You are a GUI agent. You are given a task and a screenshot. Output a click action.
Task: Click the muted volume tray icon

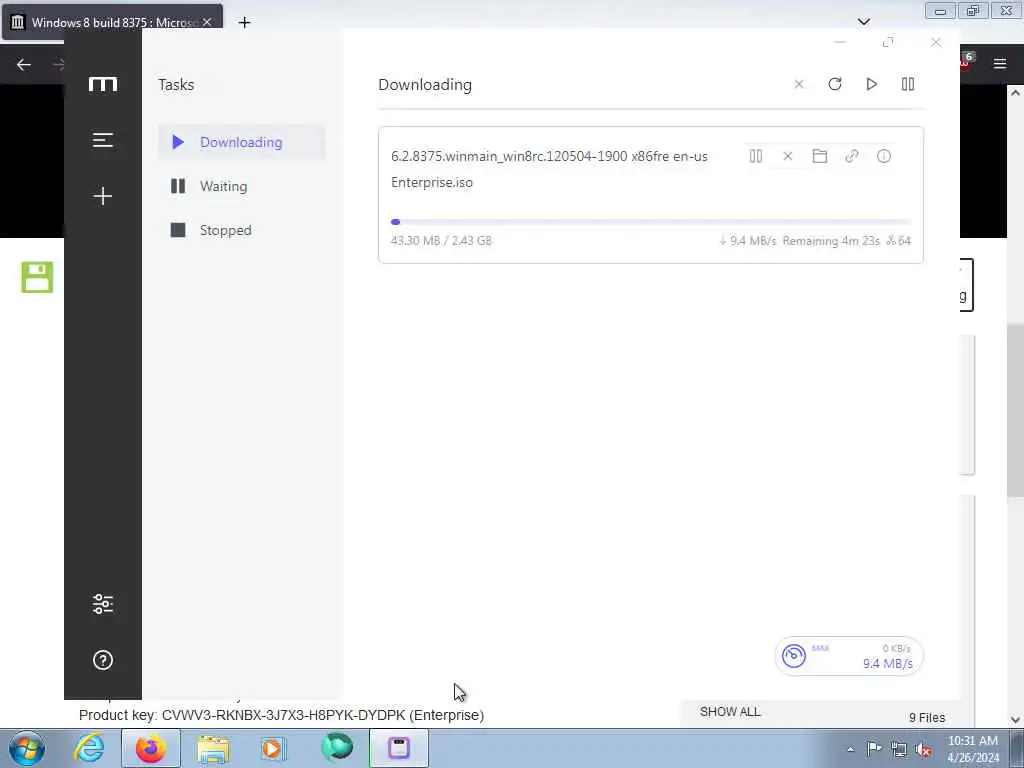(x=923, y=750)
